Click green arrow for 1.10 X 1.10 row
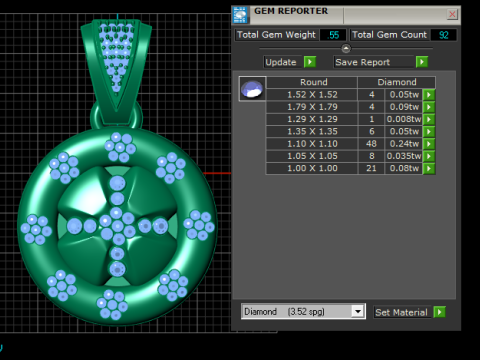The height and width of the screenshot is (360, 480). coord(429,144)
